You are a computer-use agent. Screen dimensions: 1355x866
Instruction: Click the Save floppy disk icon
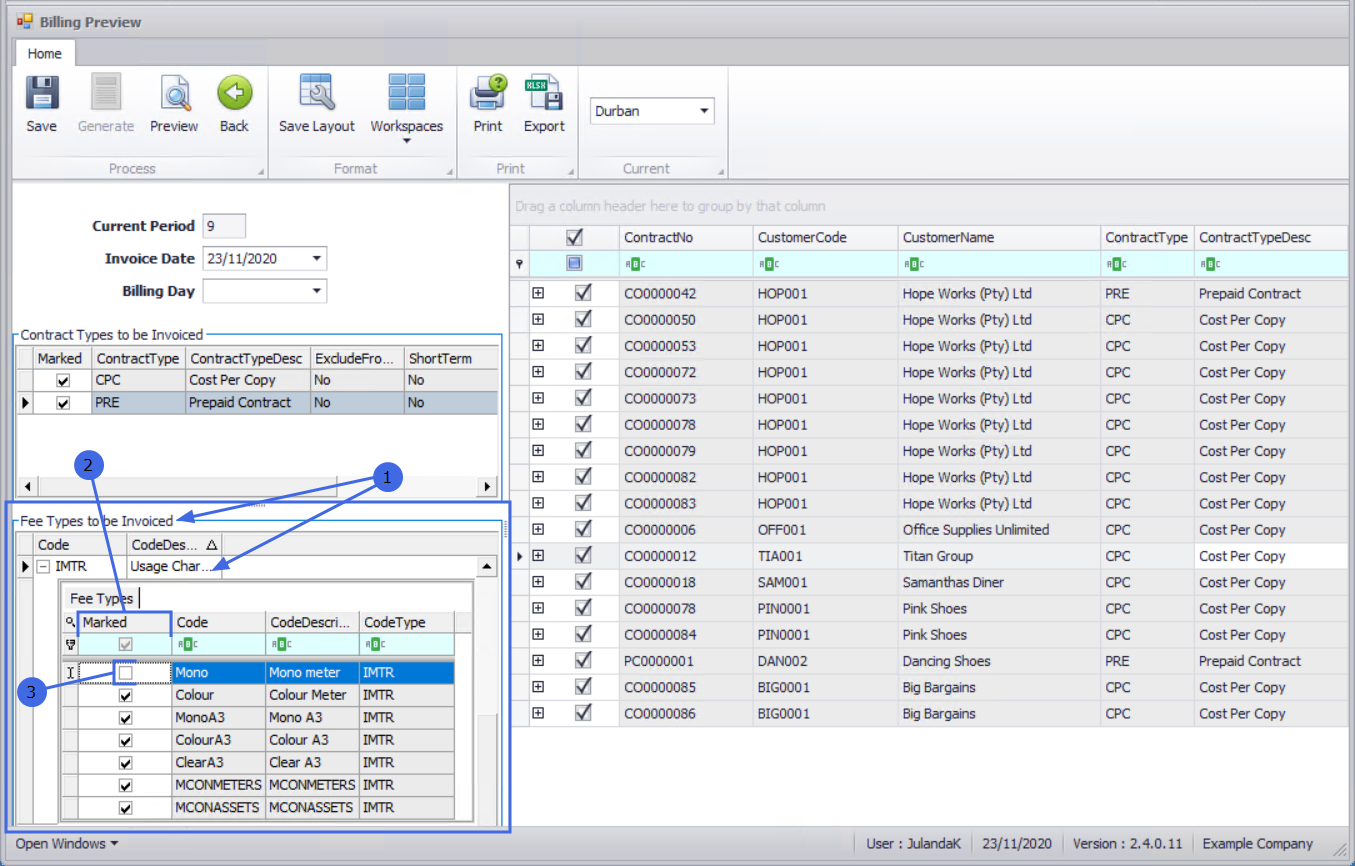(x=41, y=95)
